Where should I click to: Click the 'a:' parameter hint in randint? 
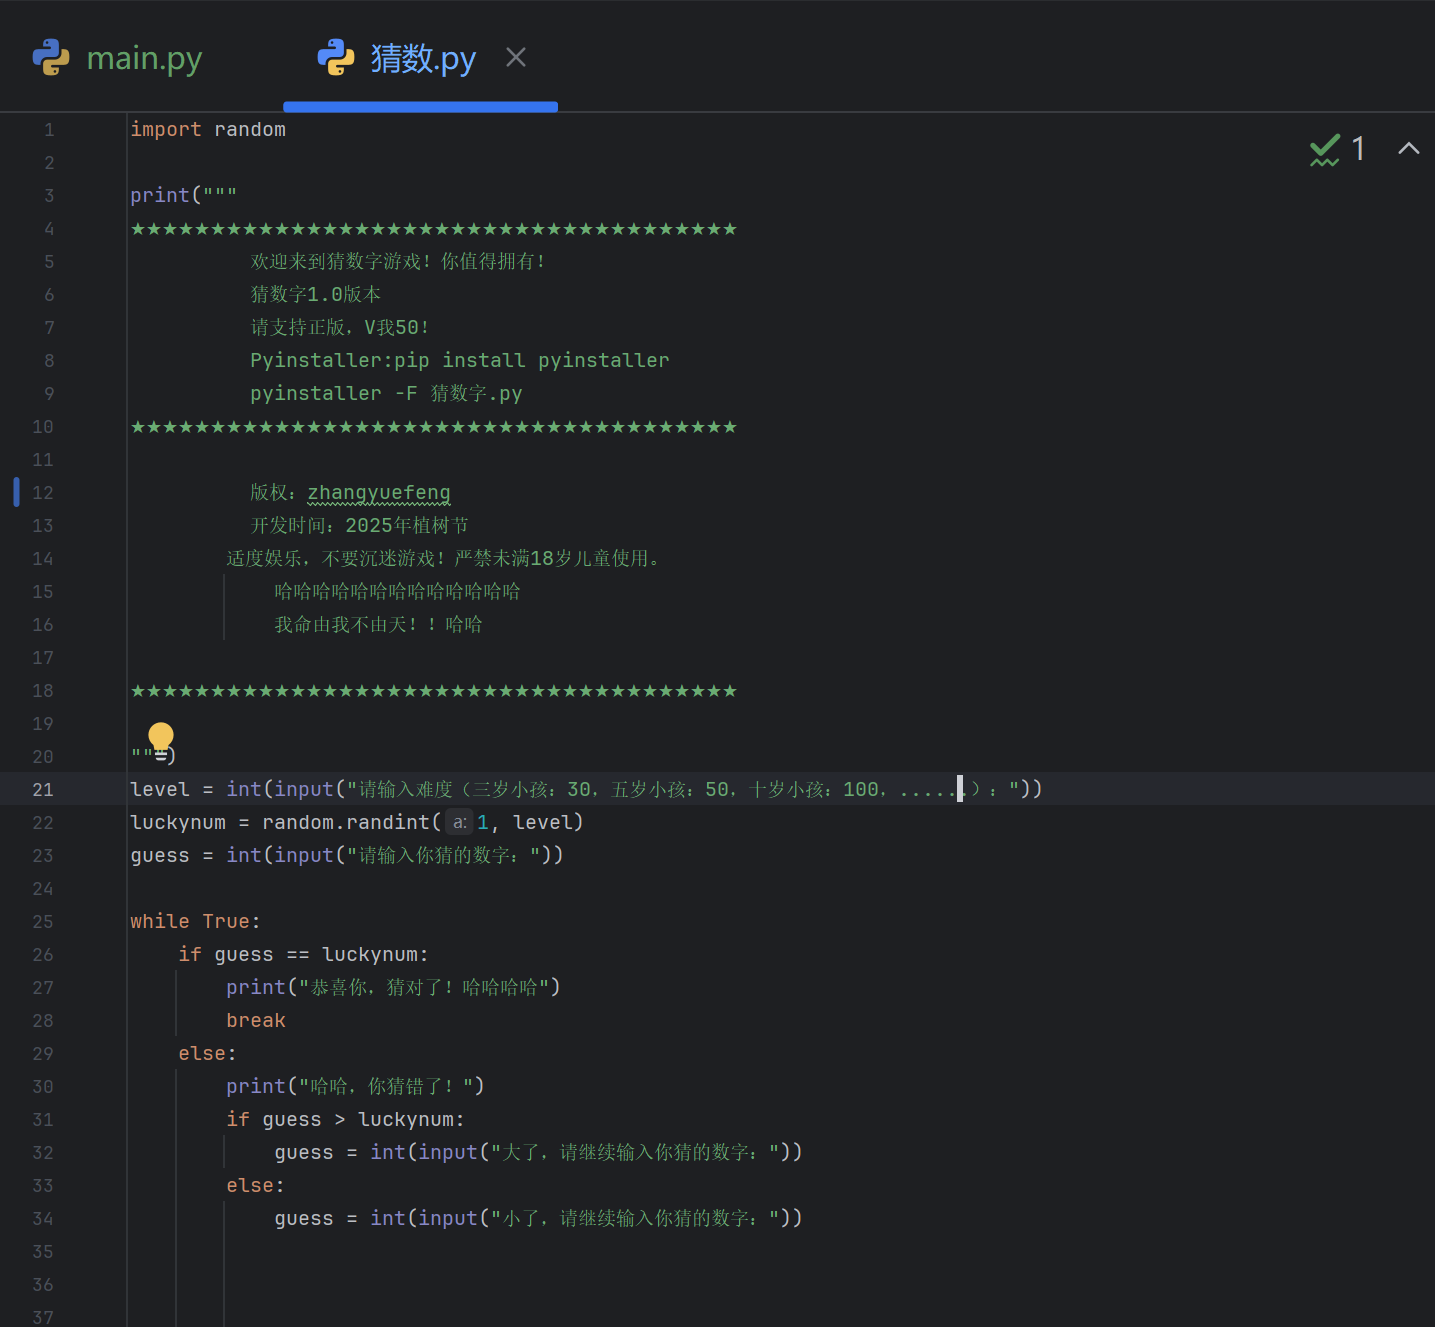pos(459,822)
